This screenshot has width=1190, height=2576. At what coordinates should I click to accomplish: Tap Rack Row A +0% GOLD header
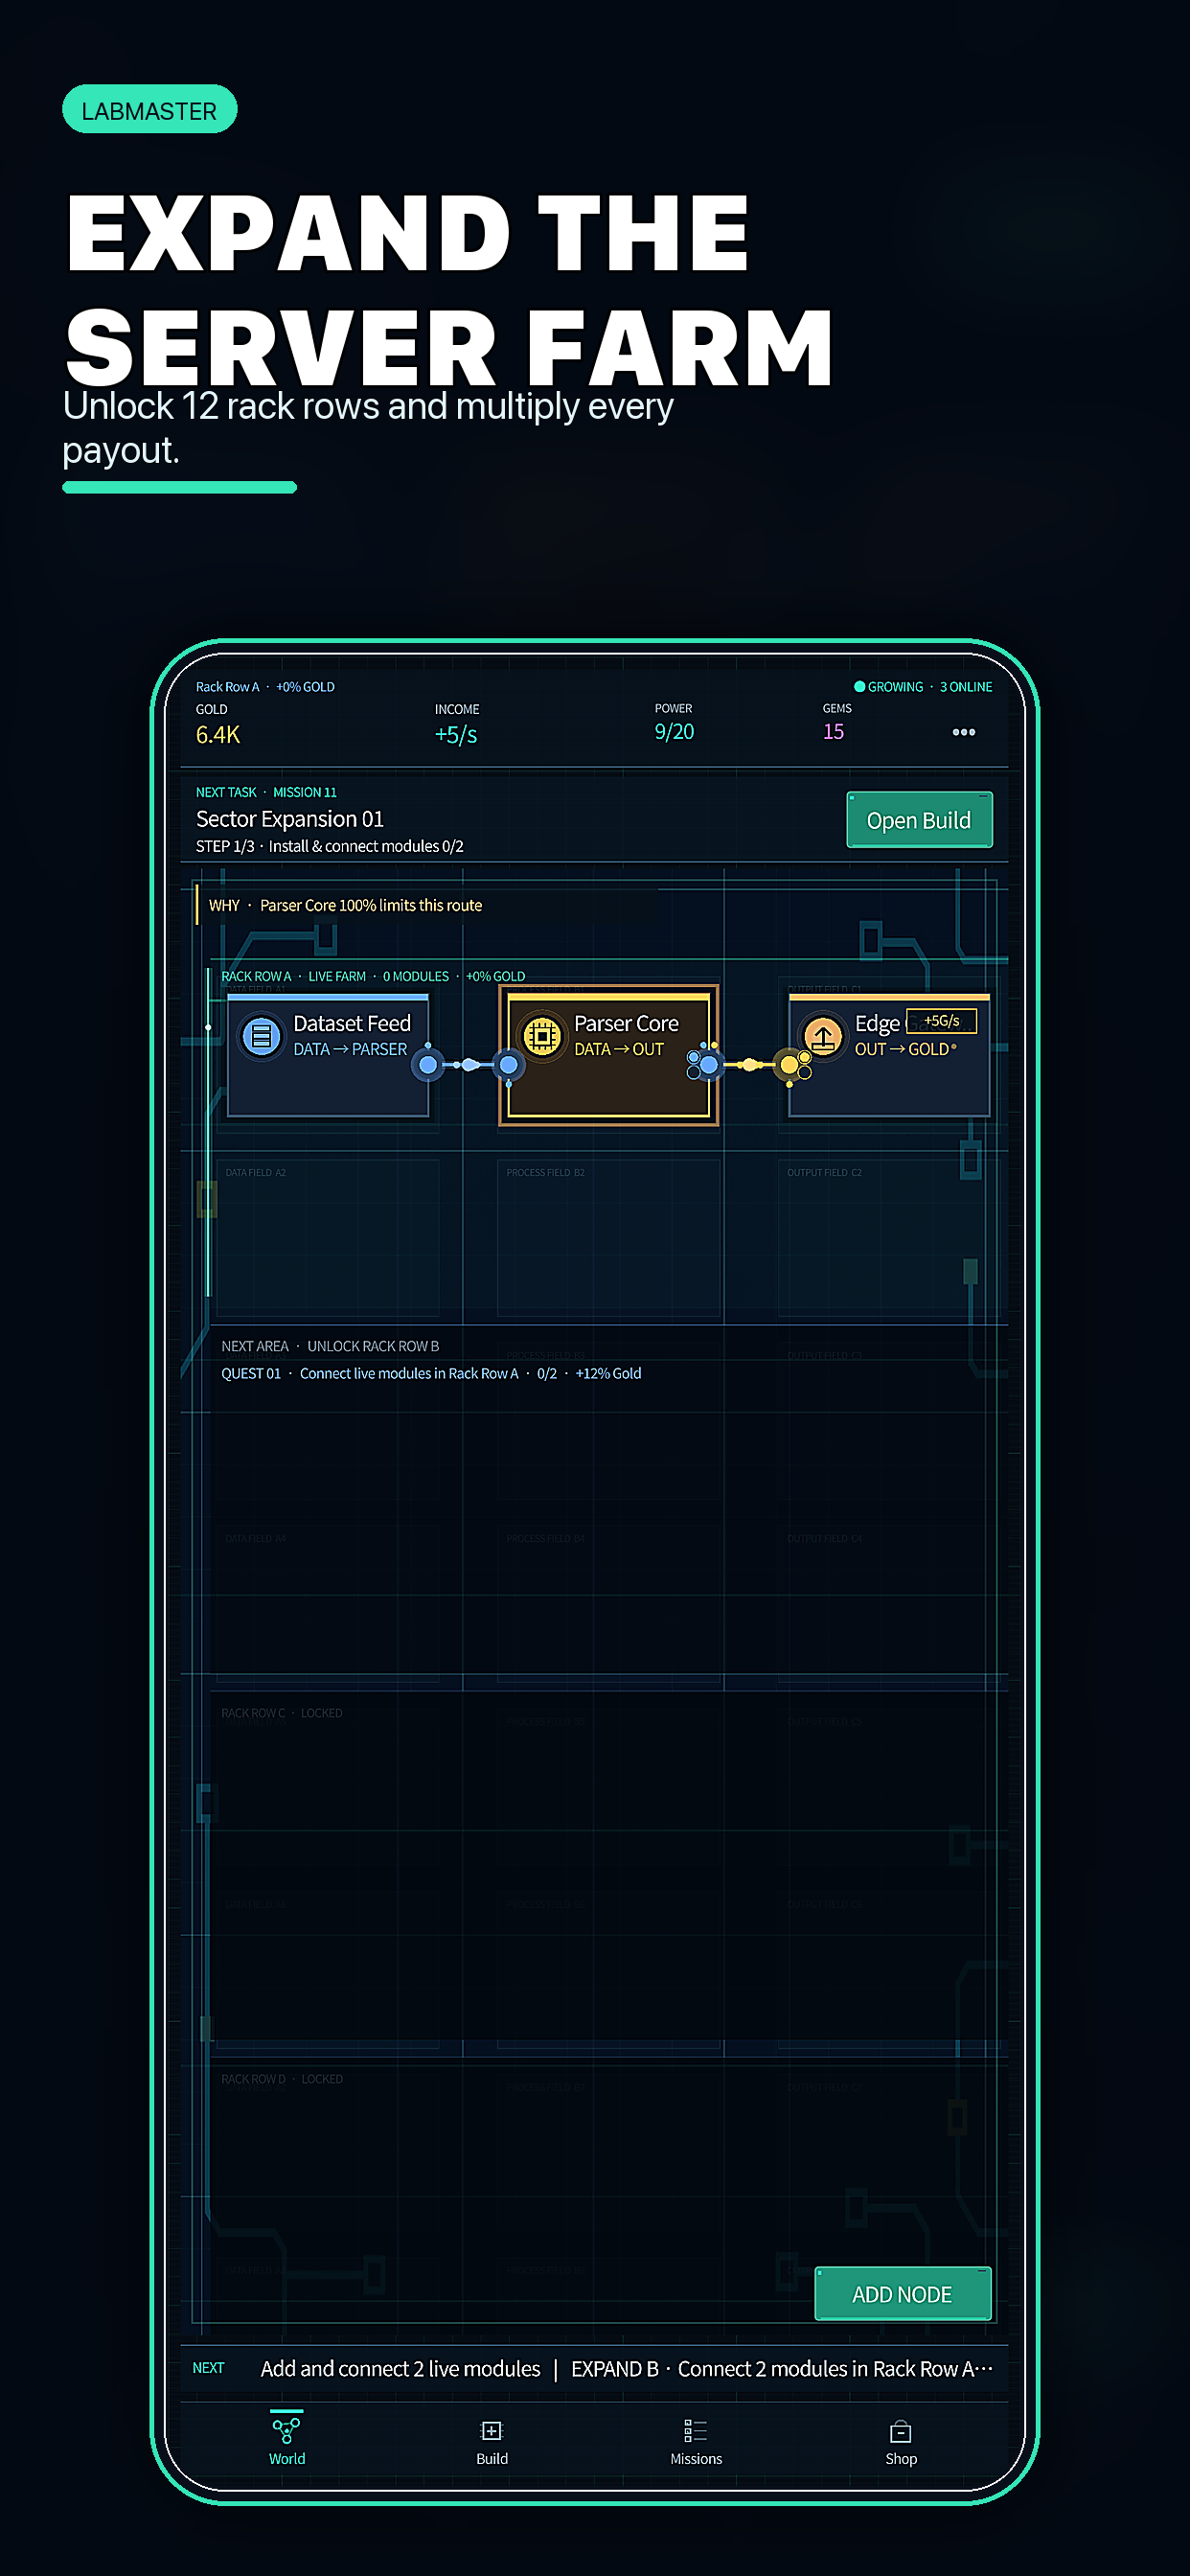click(x=265, y=687)
